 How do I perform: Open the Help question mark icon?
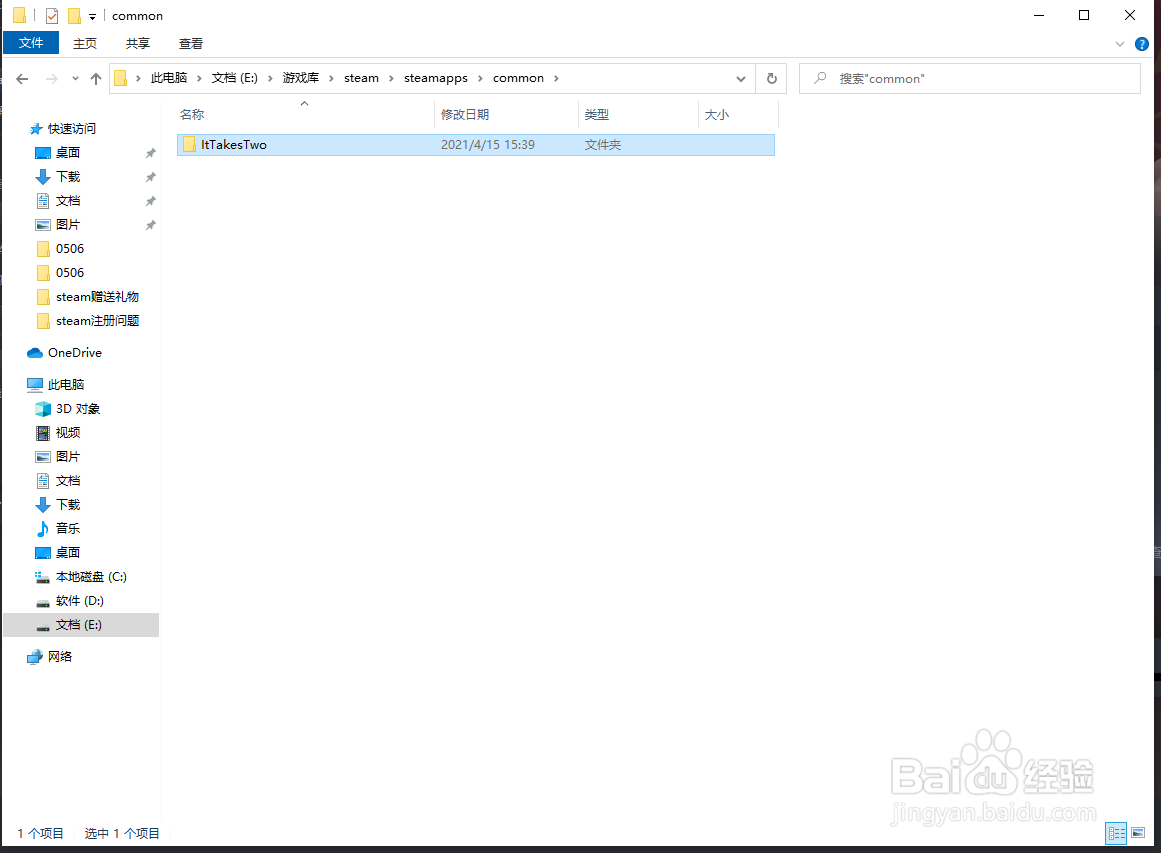(x=1142, y=44)
